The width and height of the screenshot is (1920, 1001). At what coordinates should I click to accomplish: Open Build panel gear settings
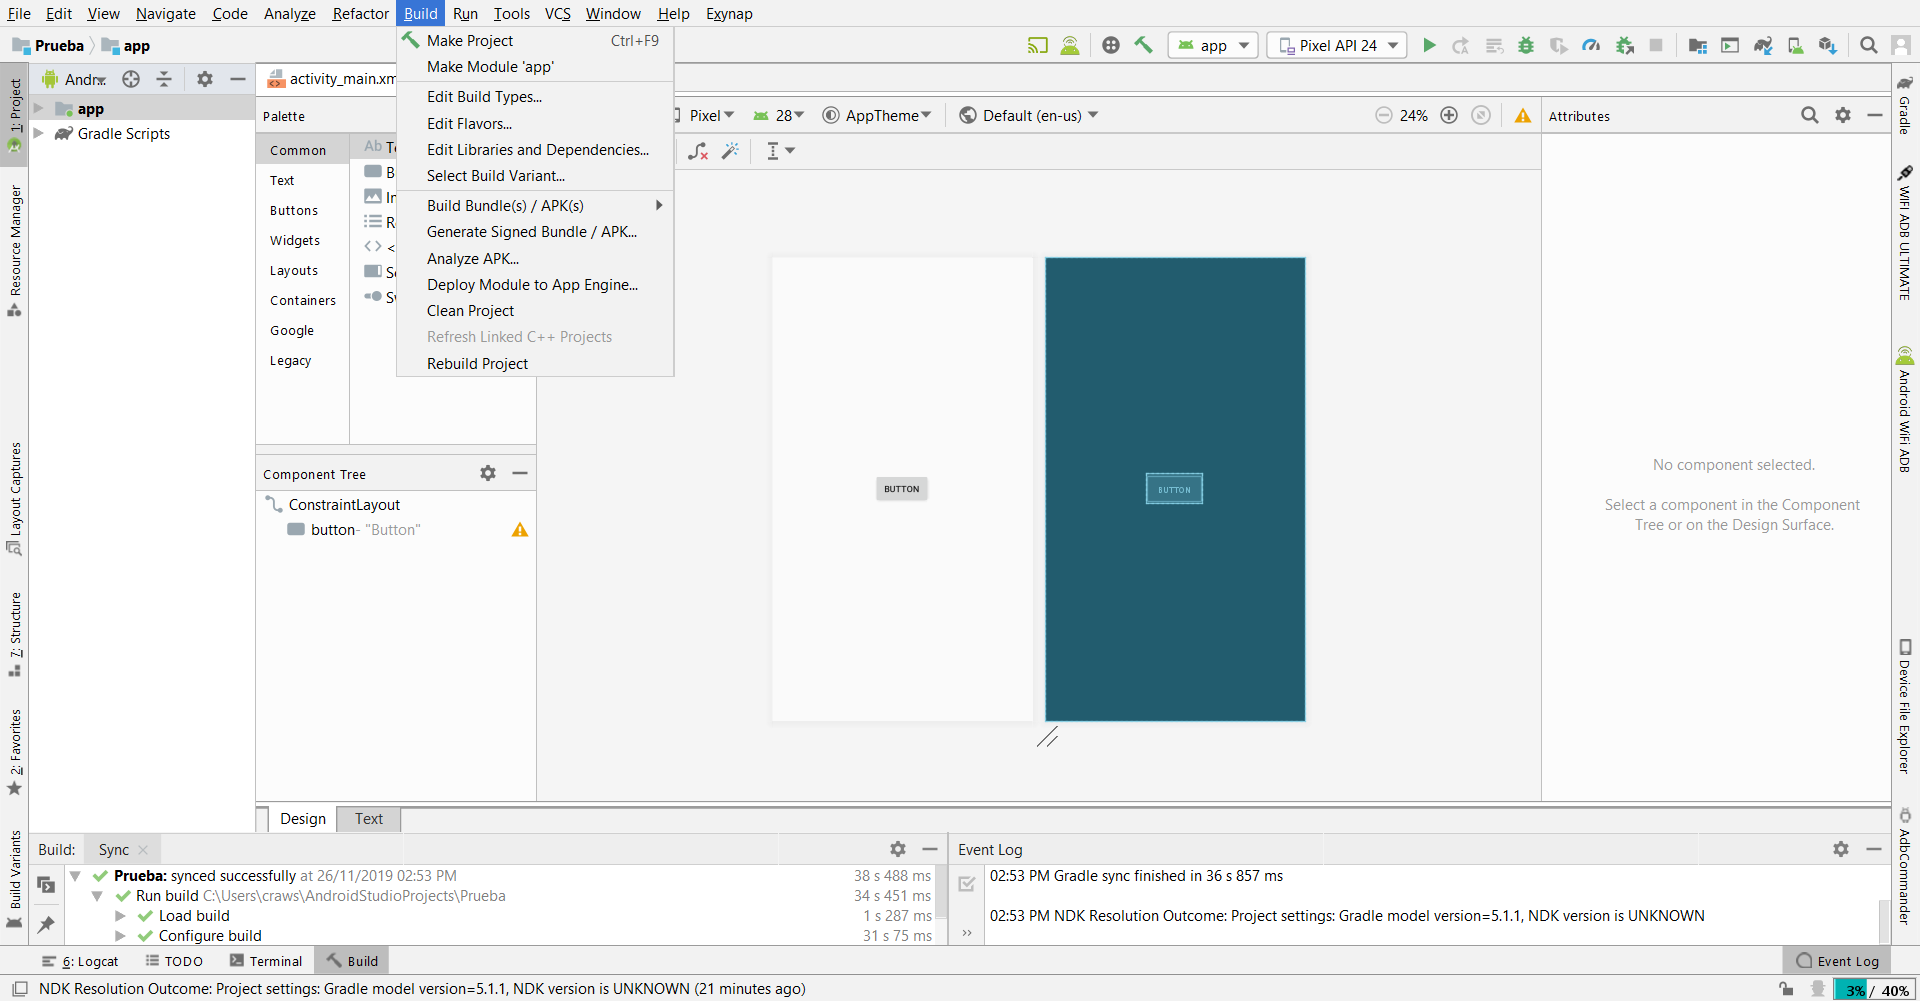coord(898,849)
